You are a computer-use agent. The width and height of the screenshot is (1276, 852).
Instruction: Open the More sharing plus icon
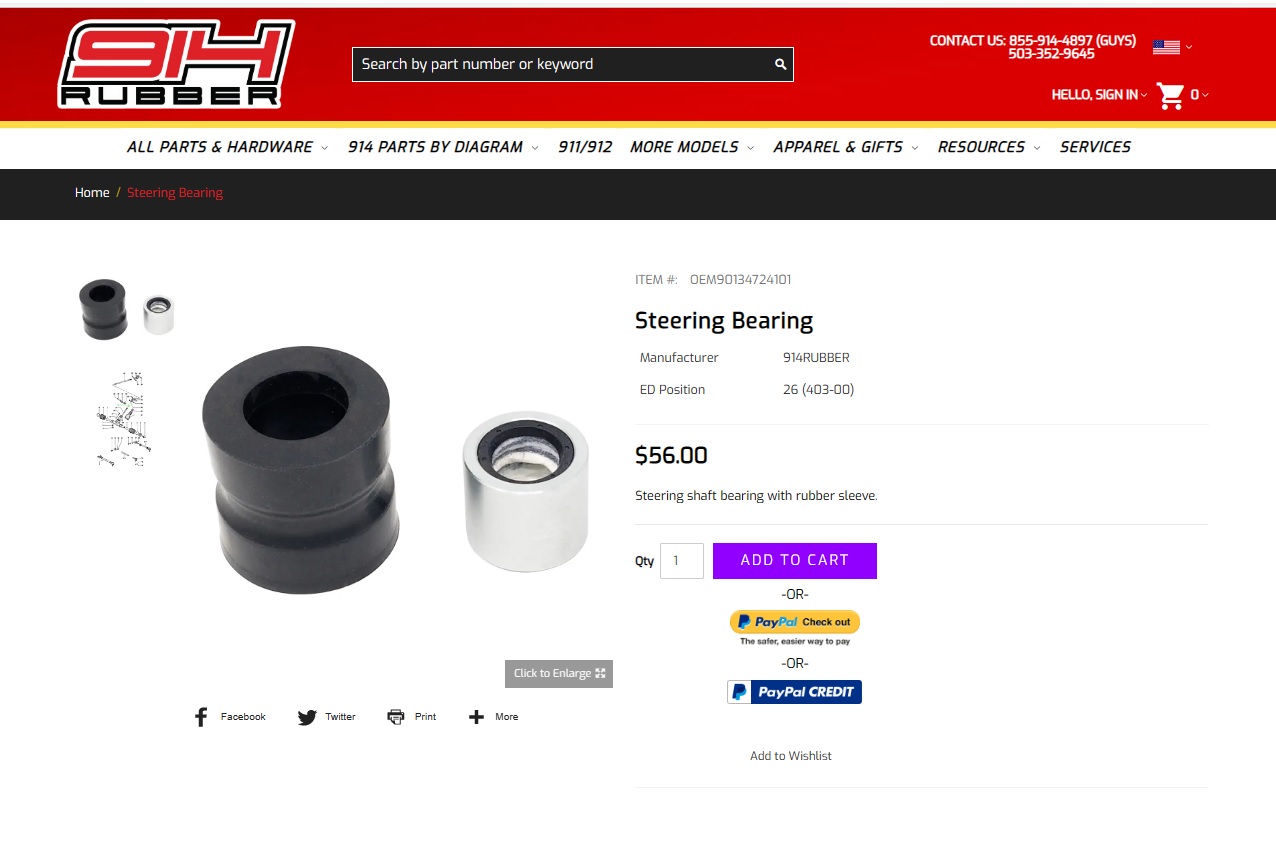tap(476, 717)
